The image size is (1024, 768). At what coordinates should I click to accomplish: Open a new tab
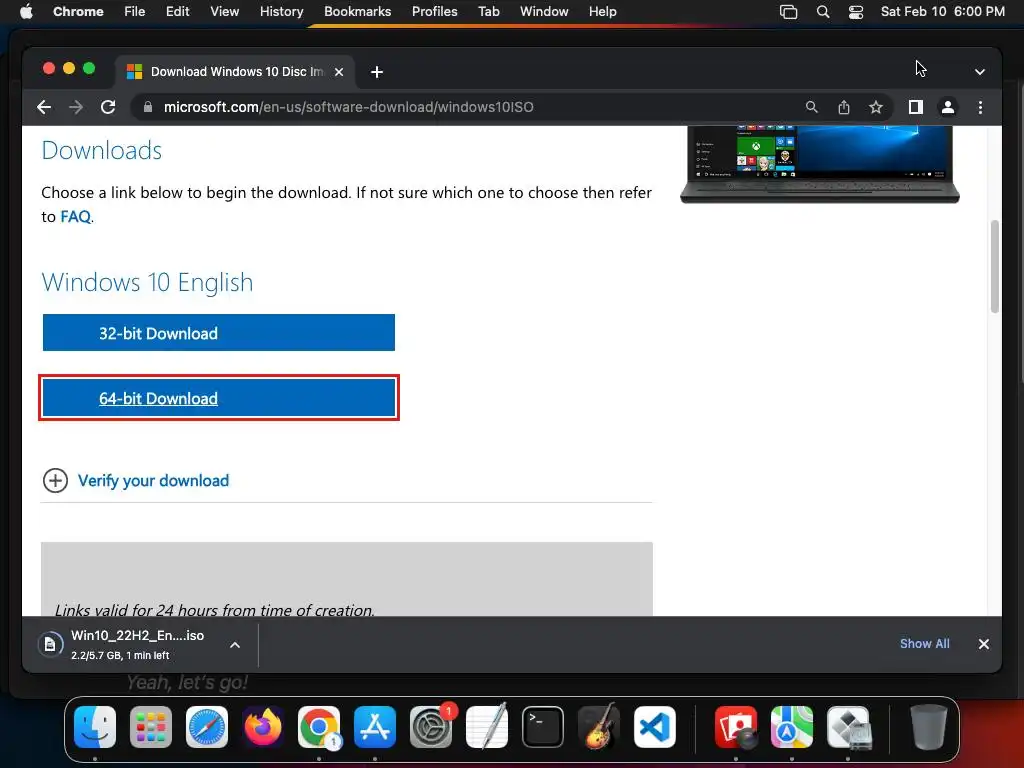tap(377, 72)
